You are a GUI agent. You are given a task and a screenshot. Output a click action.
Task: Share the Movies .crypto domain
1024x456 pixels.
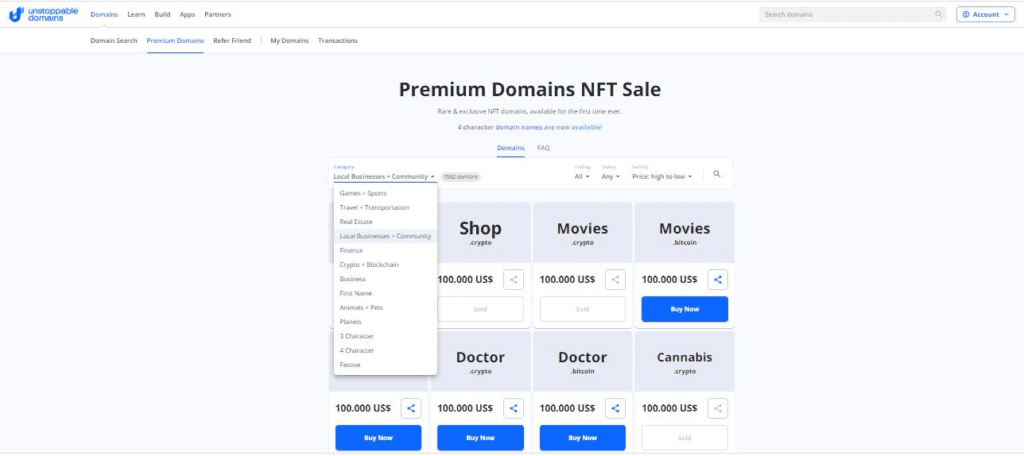pos(615,280)
